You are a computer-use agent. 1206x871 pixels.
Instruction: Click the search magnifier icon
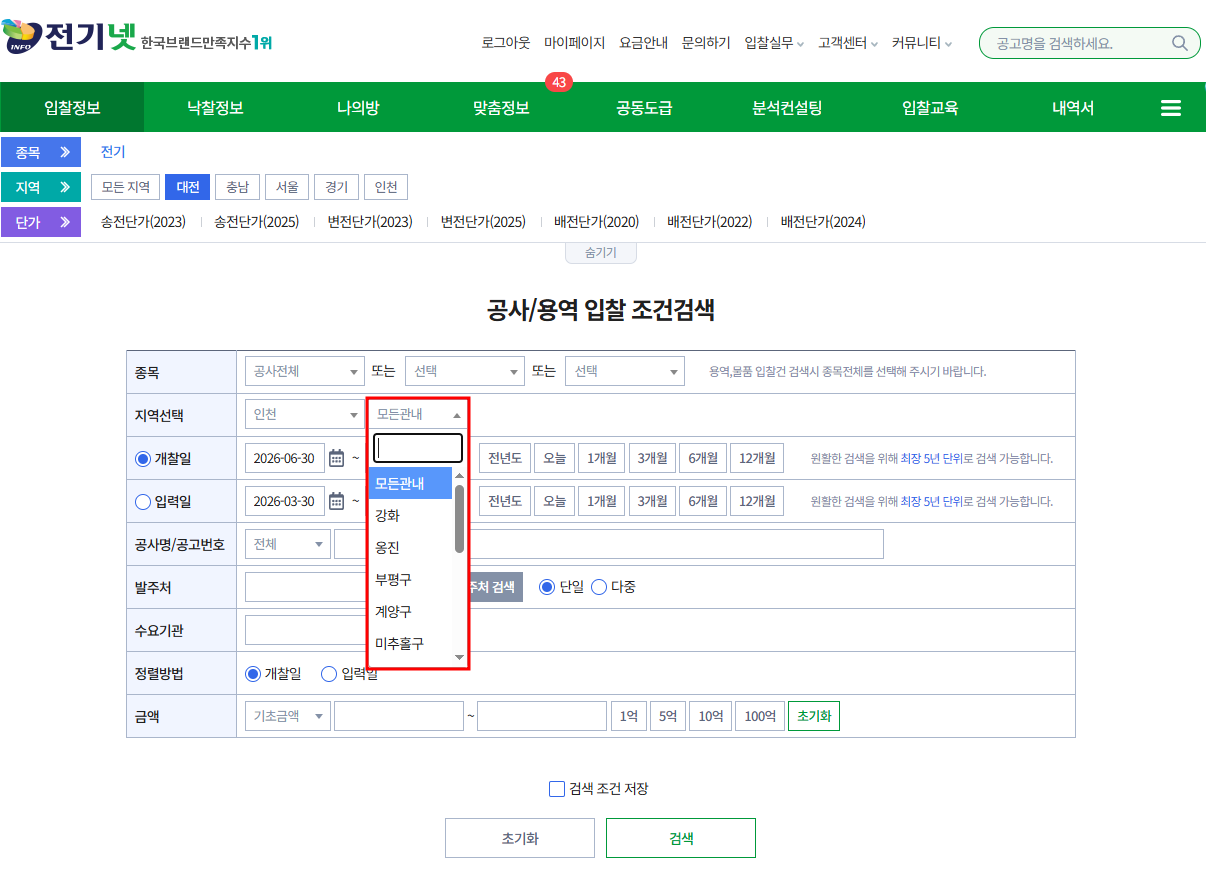[x=1180, y=43]
